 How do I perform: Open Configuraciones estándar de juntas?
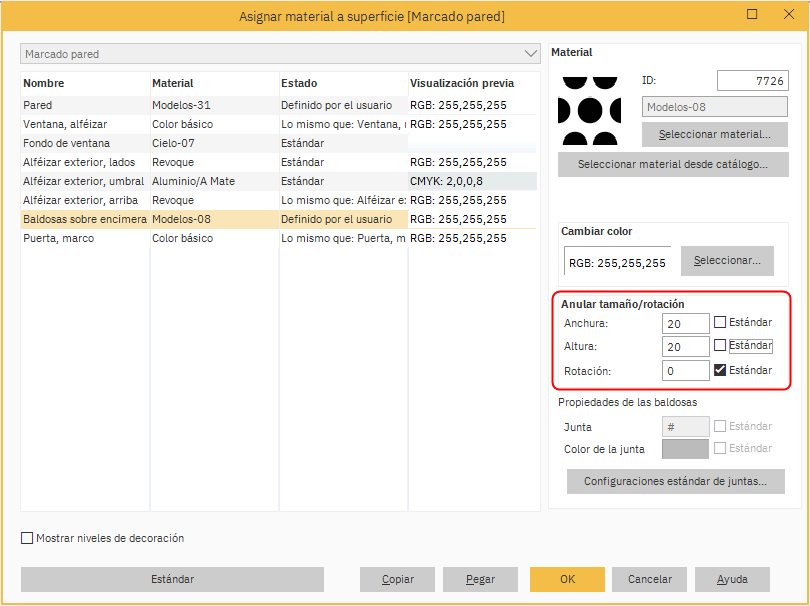[675, 482]
